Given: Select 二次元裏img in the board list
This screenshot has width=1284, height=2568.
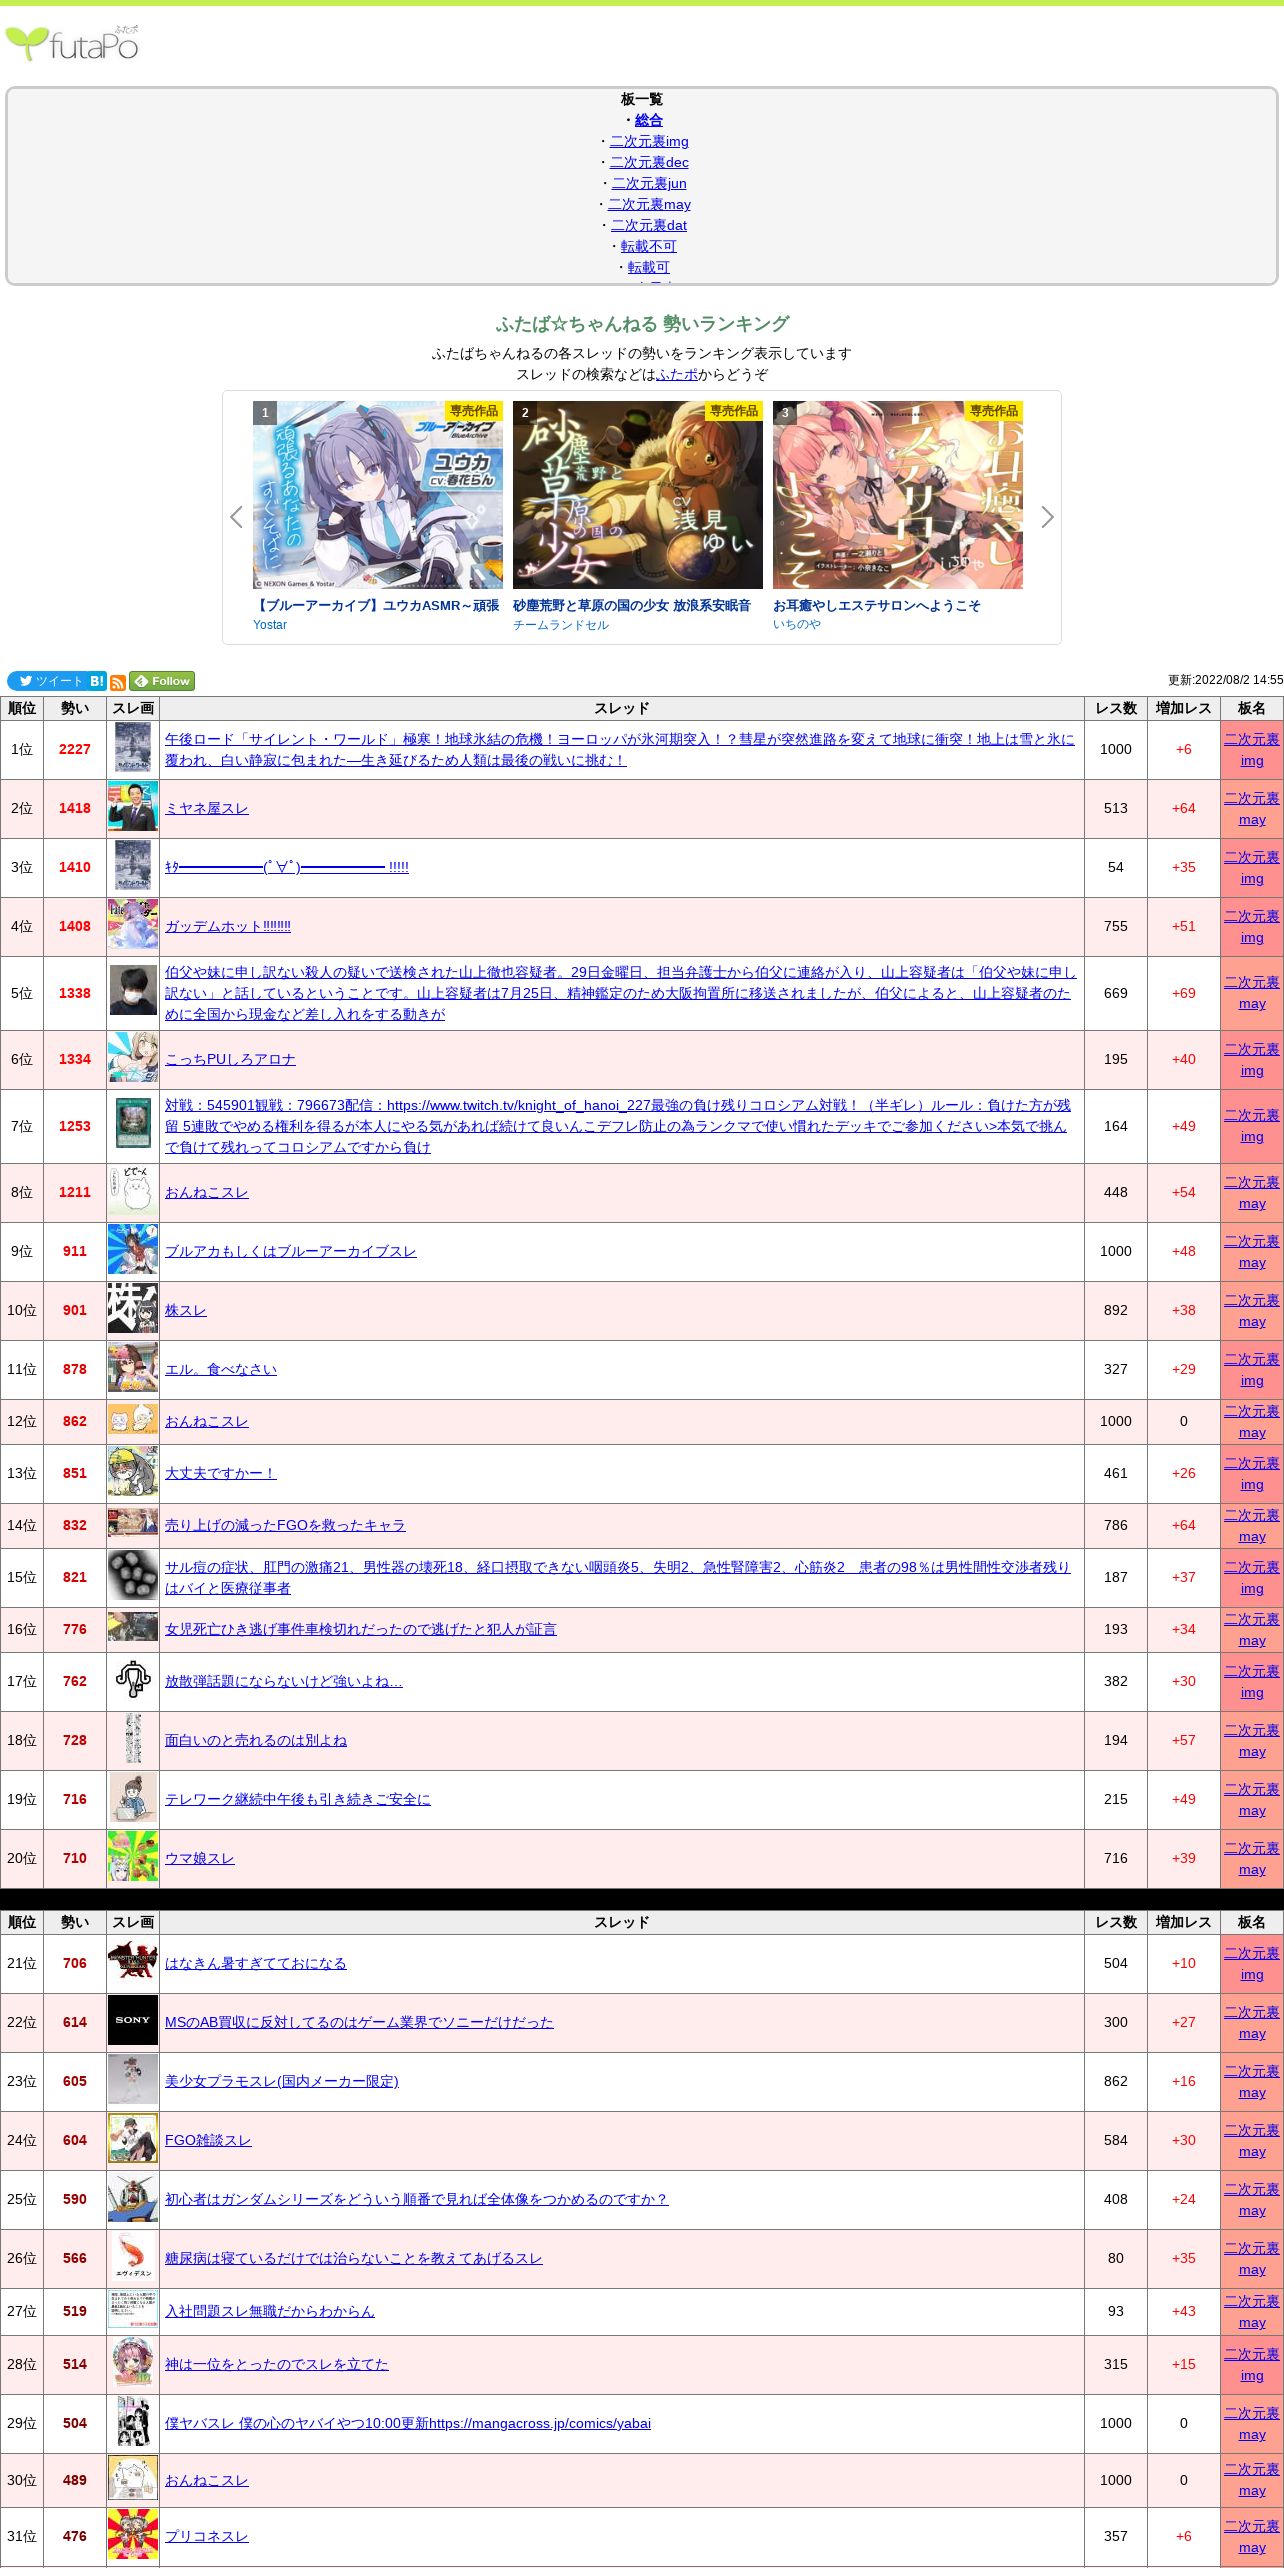Looking at the screenshot, I should (x=648, y=141).
